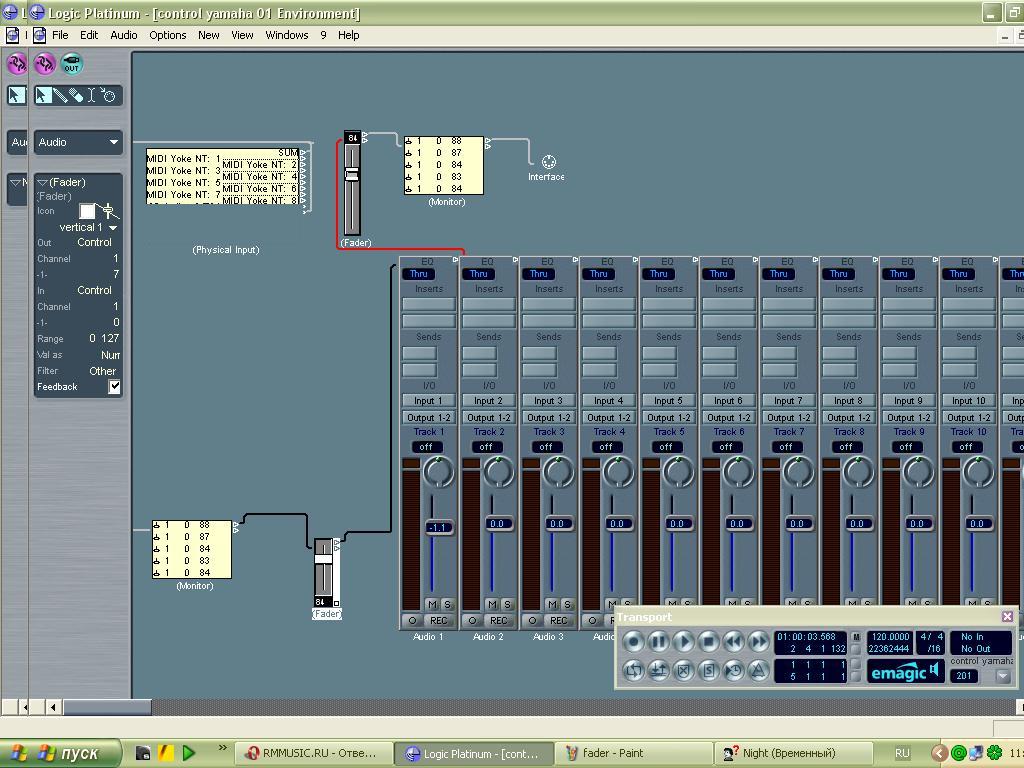Toggle the Feedback checkbox
This screenshot has width=1024, height=768.
tap(114, 387)
